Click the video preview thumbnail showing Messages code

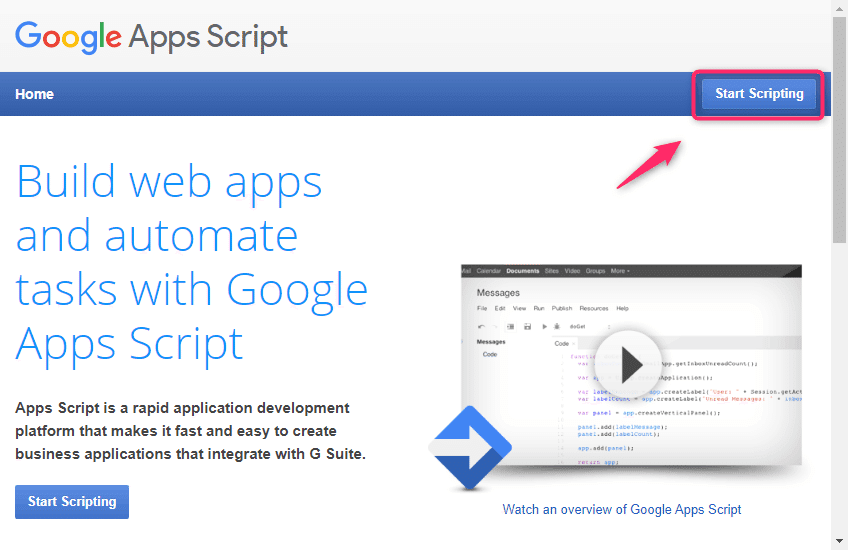coord(631,365)
